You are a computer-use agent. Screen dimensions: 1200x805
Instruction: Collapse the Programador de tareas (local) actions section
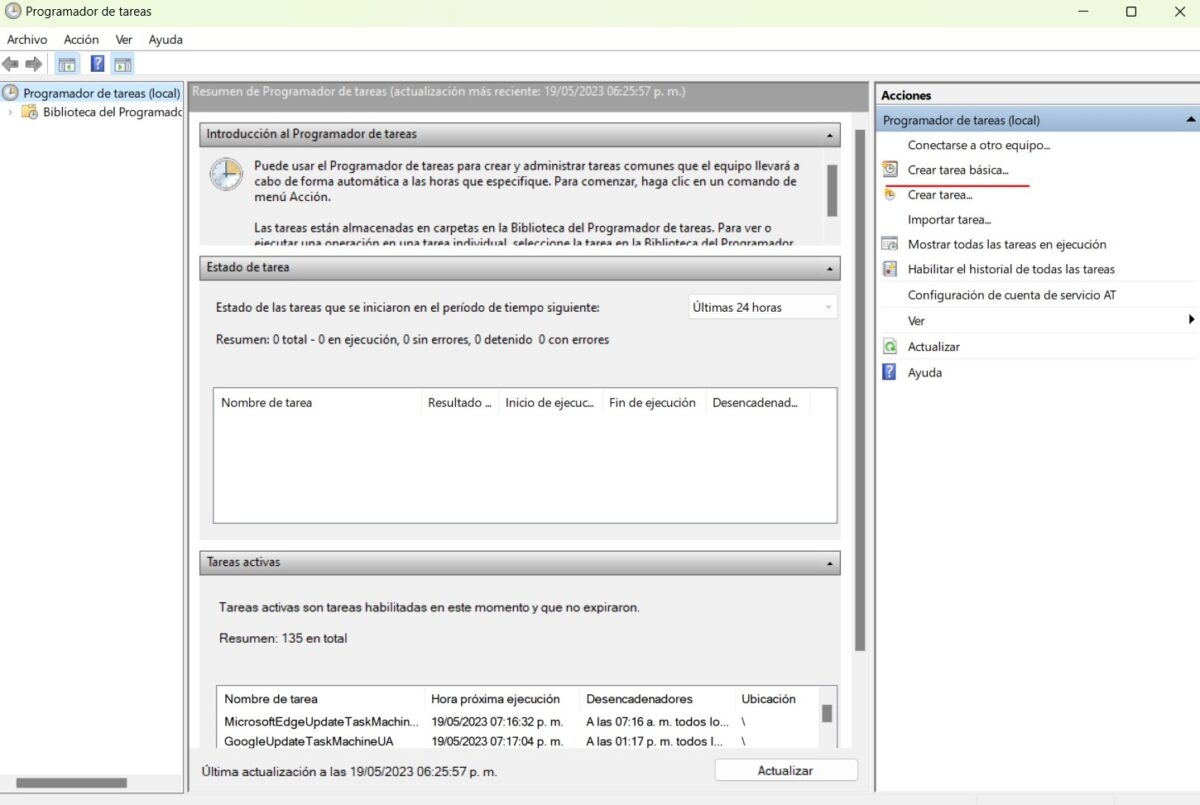coord(1190,119)
